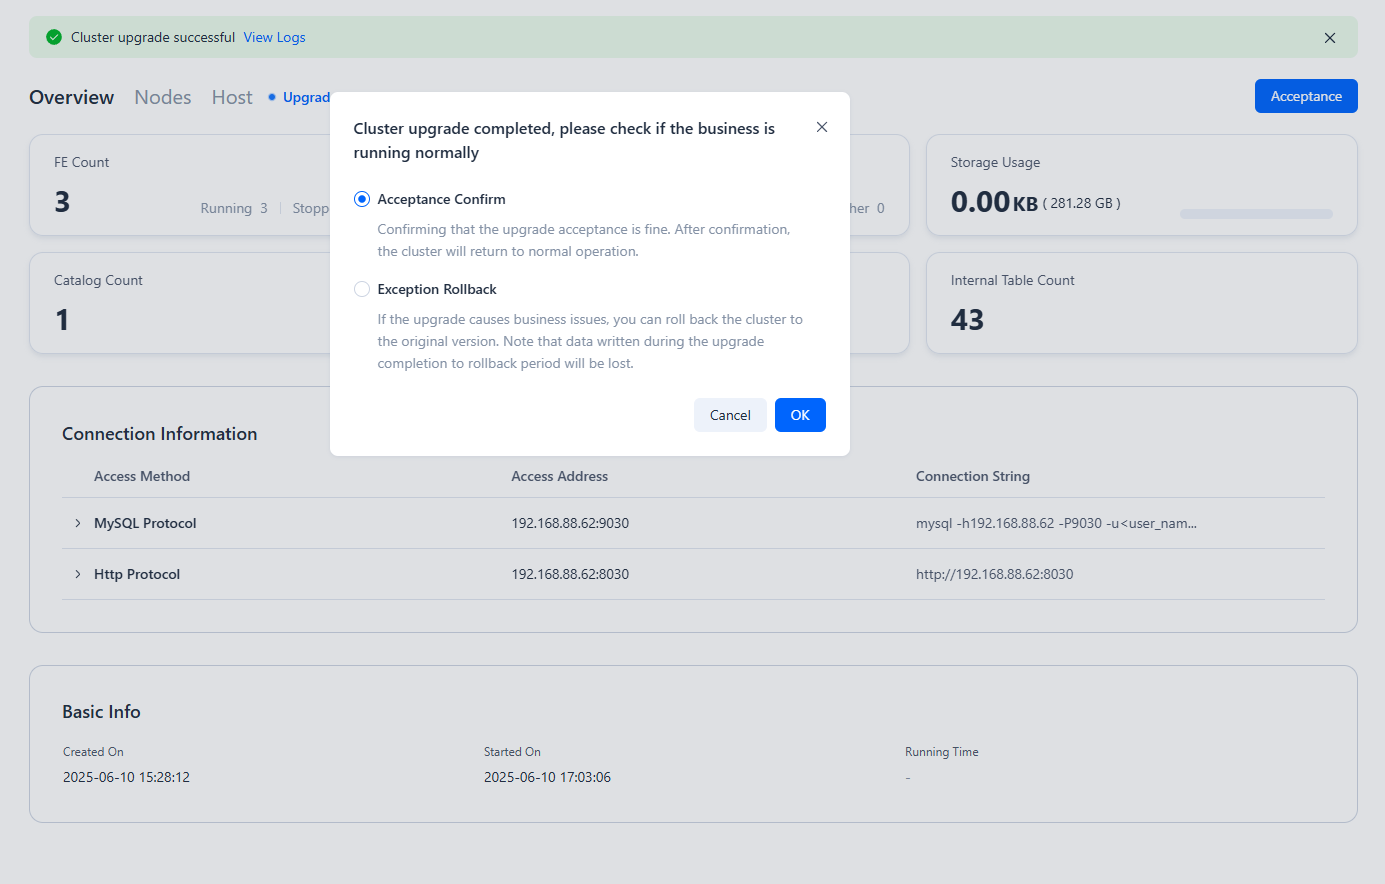Image resolution: width=1385 pixels, height=884 pixels.
Task: Click the MySQL connection string text
Action: point(1055,523)
